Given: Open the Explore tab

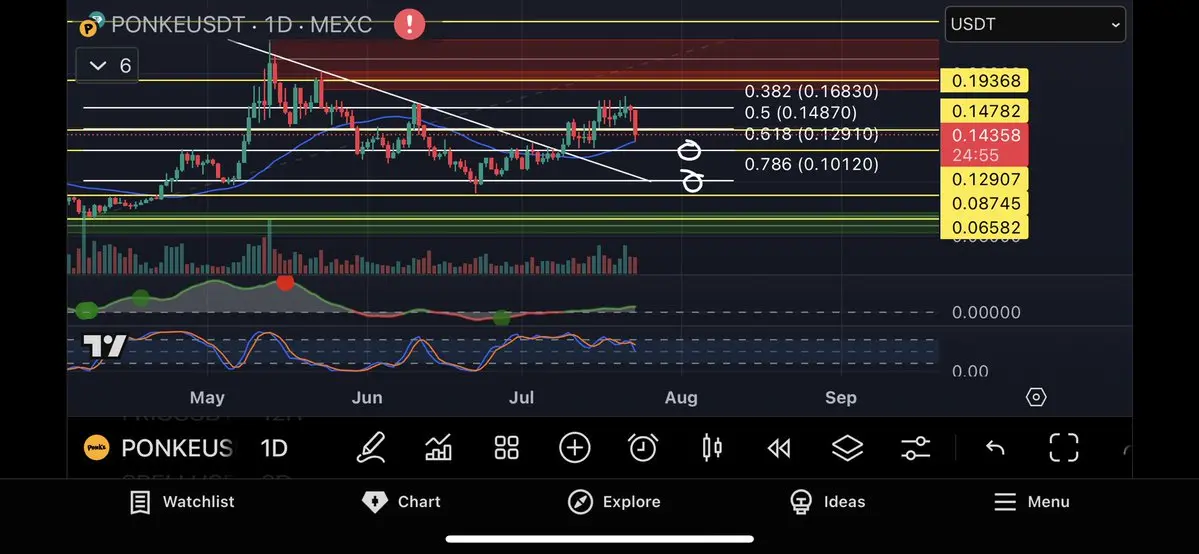Looking at the screenshot, I should (614, 502).
